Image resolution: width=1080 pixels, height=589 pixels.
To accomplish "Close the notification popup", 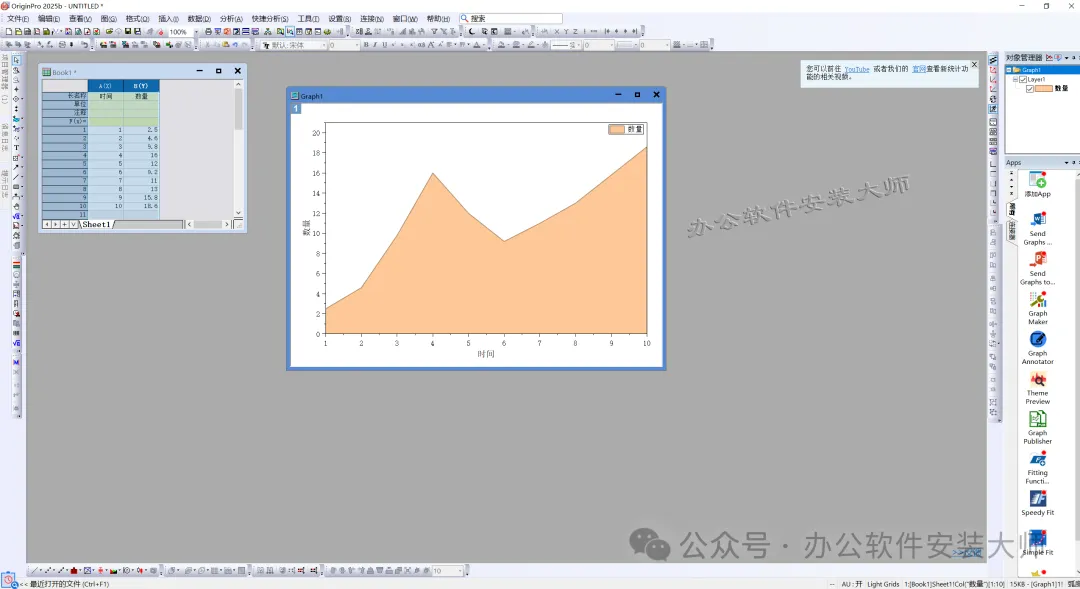I will pyautogui.click(x=974, y=64).
